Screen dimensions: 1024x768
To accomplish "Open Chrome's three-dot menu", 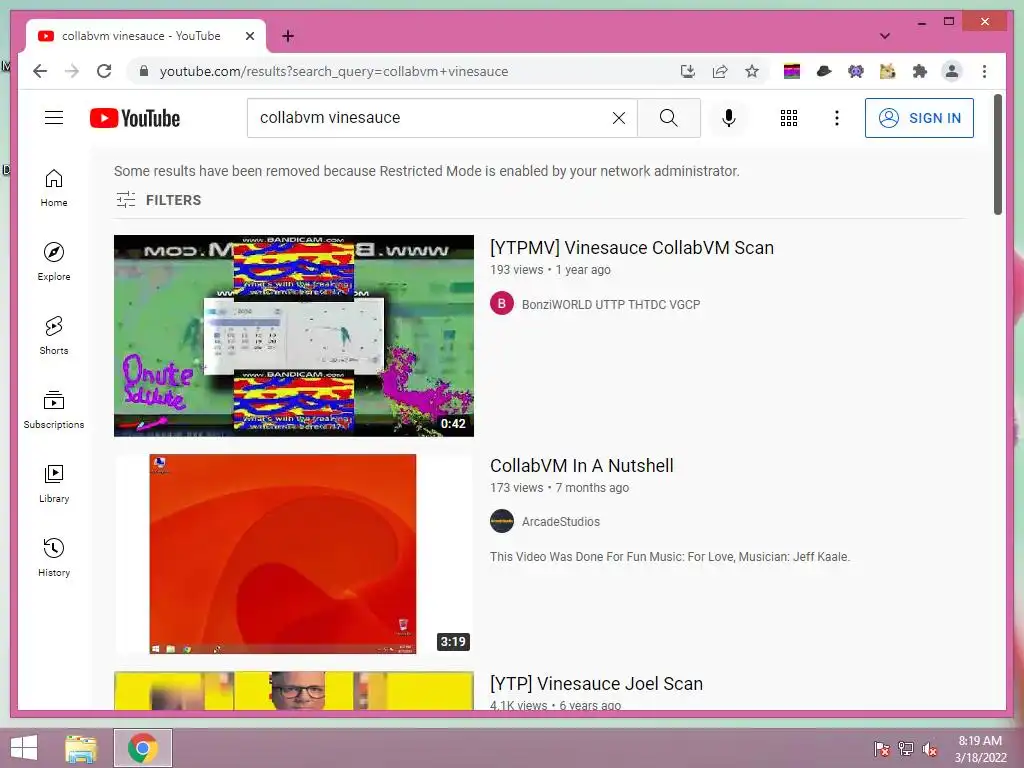I will click(984, 71).
